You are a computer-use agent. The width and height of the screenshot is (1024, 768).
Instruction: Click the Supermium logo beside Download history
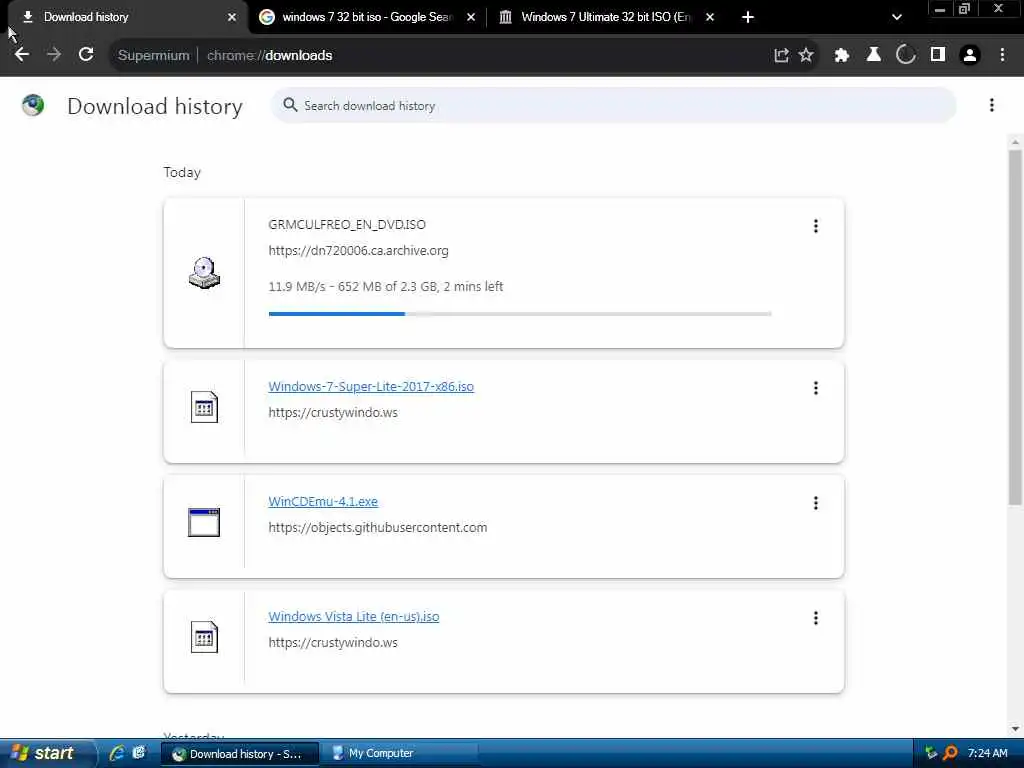[x=33, y=105]
